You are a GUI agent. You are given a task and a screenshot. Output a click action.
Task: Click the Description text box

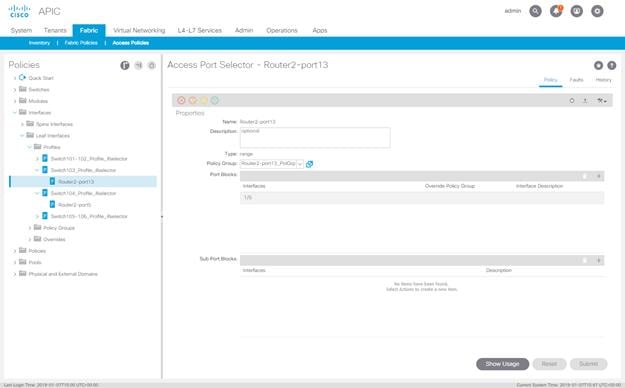(x=315, y=138)
